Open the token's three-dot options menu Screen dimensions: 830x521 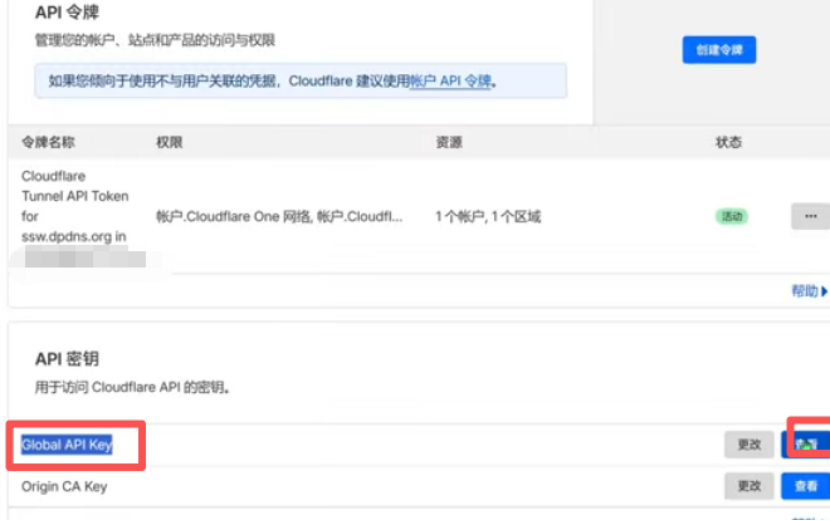tap(810, 216)
